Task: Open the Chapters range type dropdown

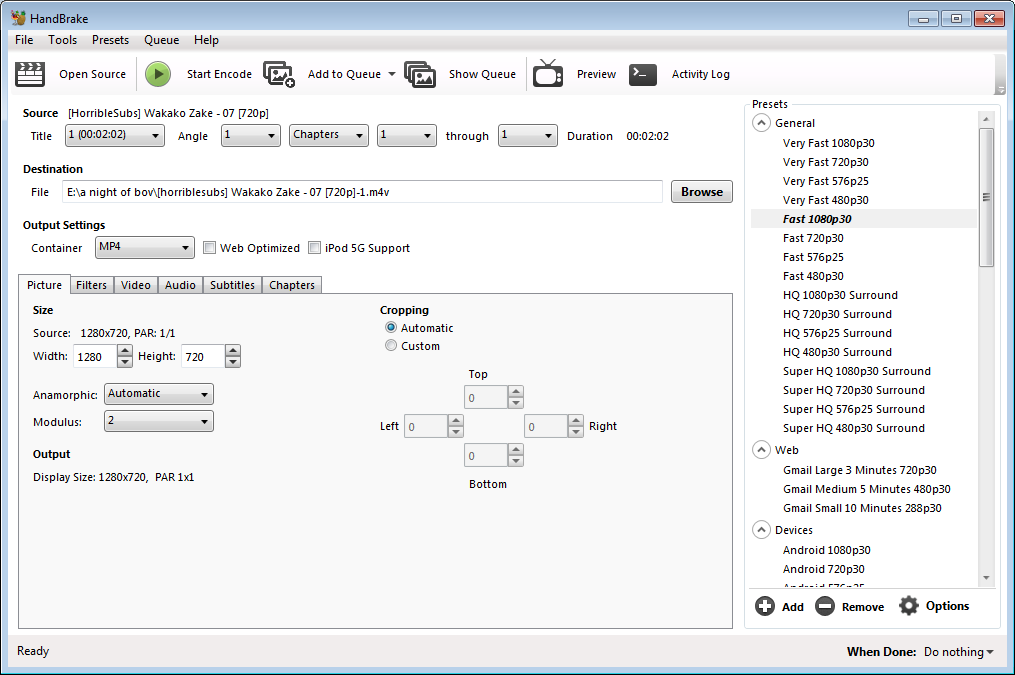Action: (329, 135)
